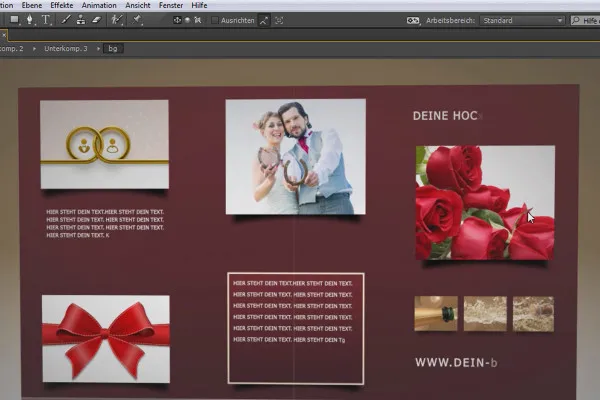Select the Roto Brush tool
This screenshot has height=400, width=600.
(x=116, y=20)
